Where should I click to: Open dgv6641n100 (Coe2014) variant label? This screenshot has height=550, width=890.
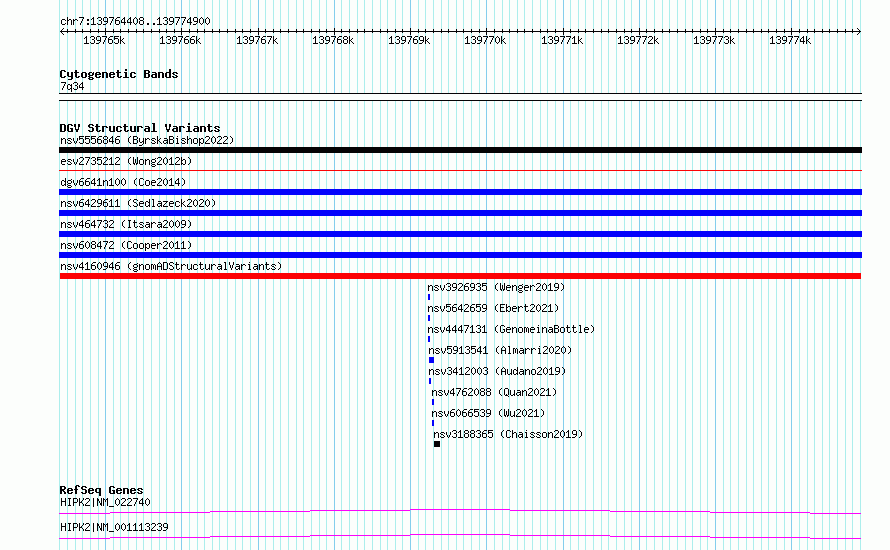coord(123,182)
